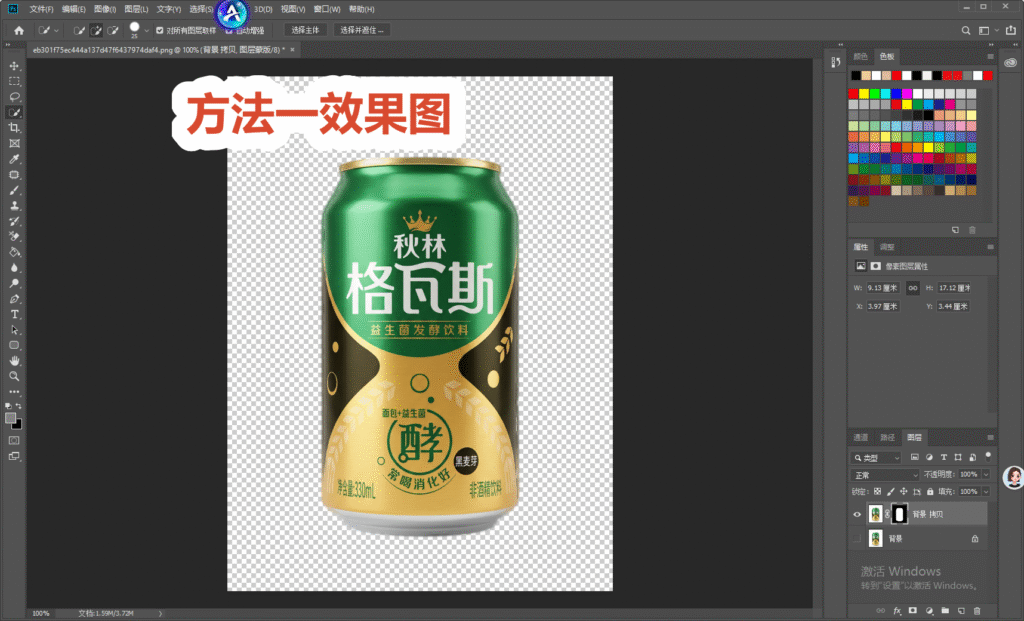1024x621 pixels.
Task: Show the 背景 layer visibility box
Action: [857, 539]
